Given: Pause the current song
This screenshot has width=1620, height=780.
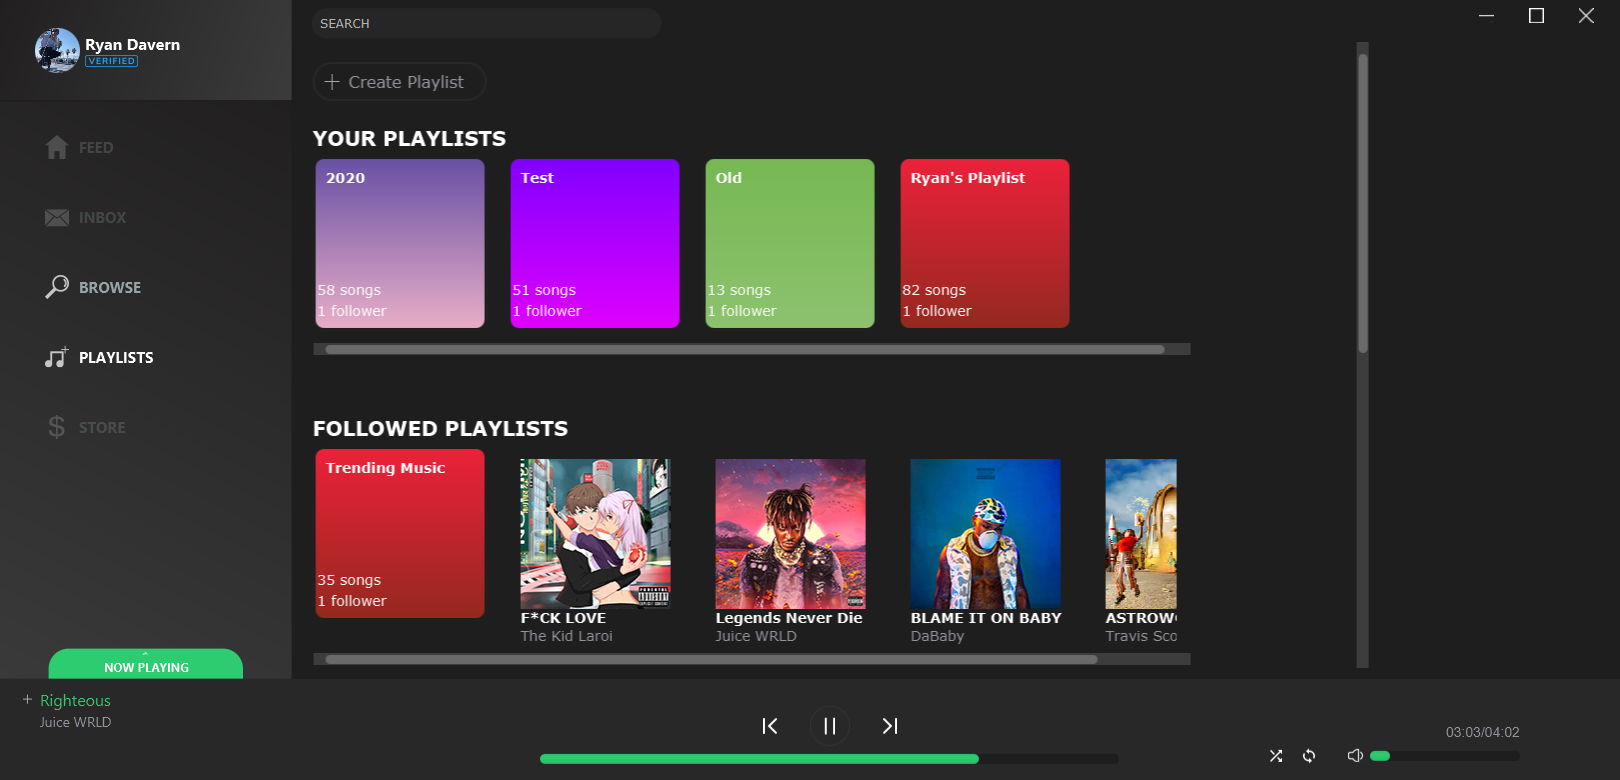Looking at the screenshot, I should (829, 726).
